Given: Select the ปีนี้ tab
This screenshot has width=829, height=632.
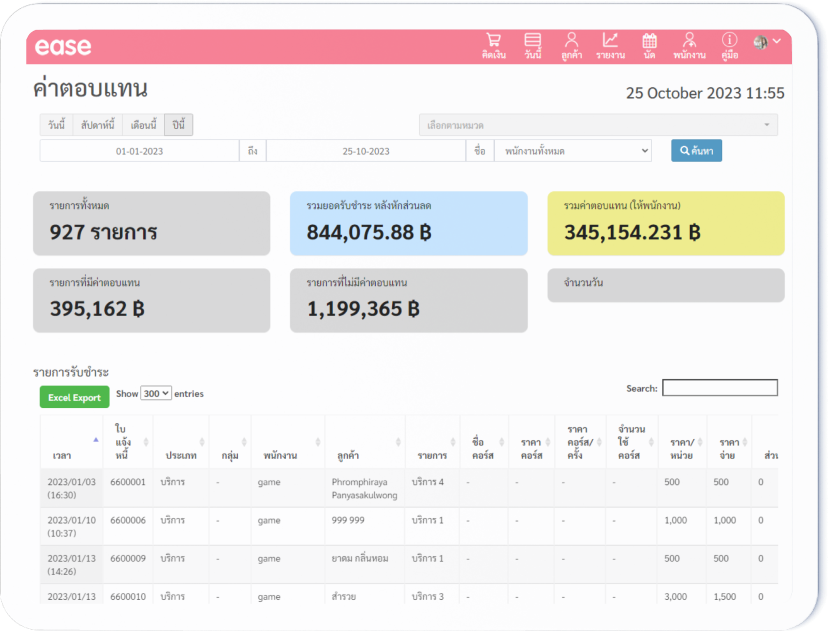Looking at the screenshot, I should pyautogui.click(x=178, y=125).
